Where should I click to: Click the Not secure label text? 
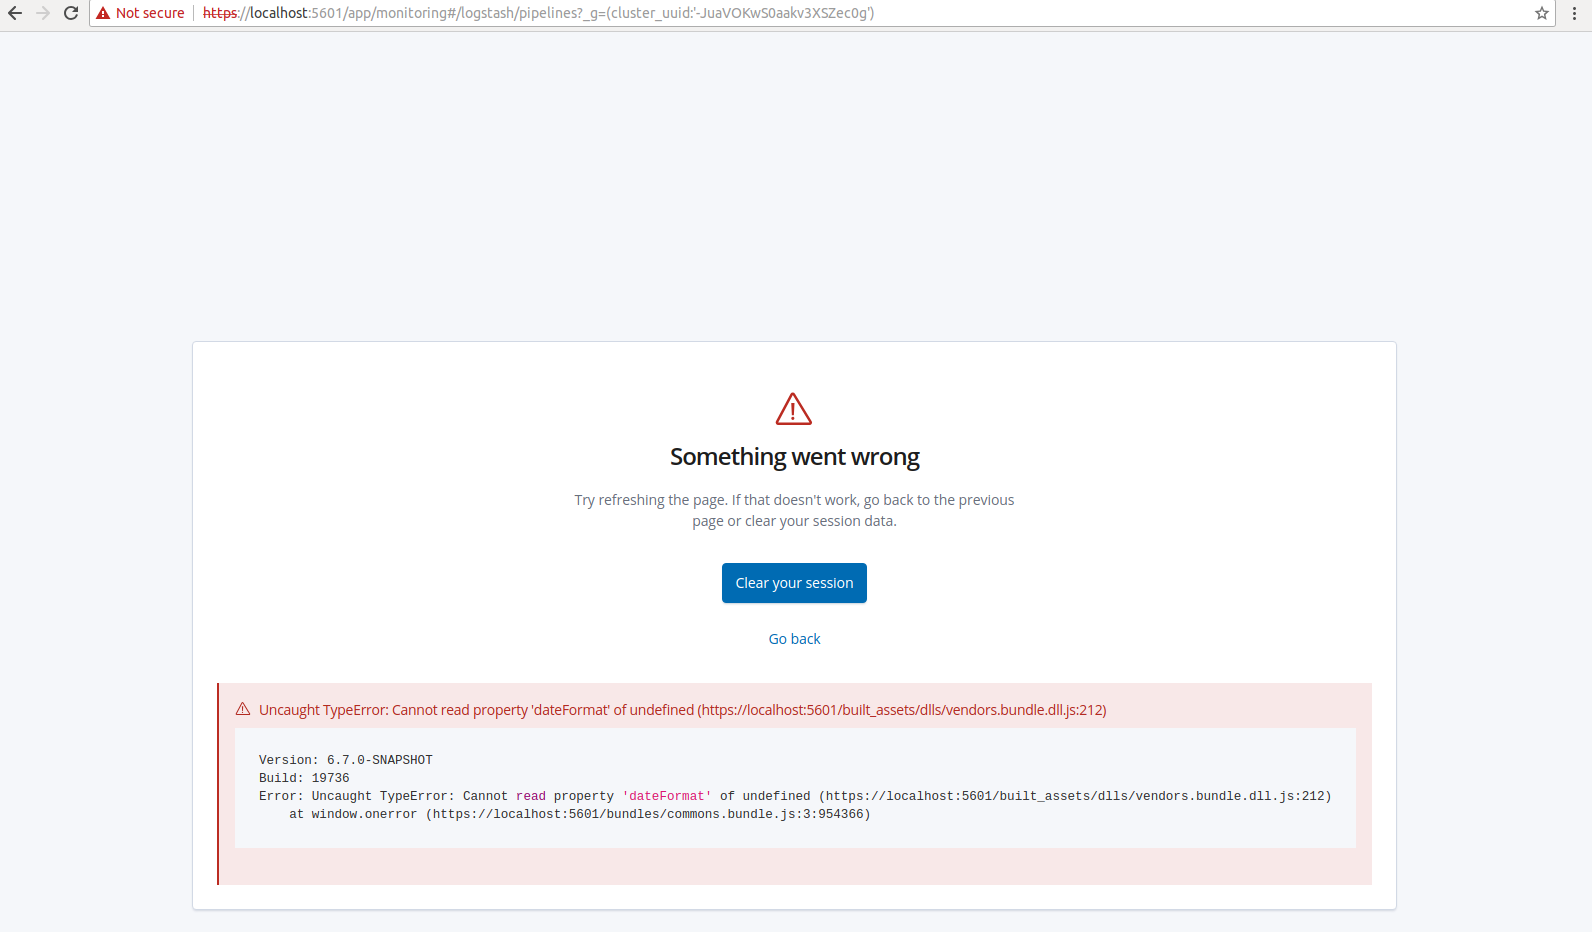150,13
